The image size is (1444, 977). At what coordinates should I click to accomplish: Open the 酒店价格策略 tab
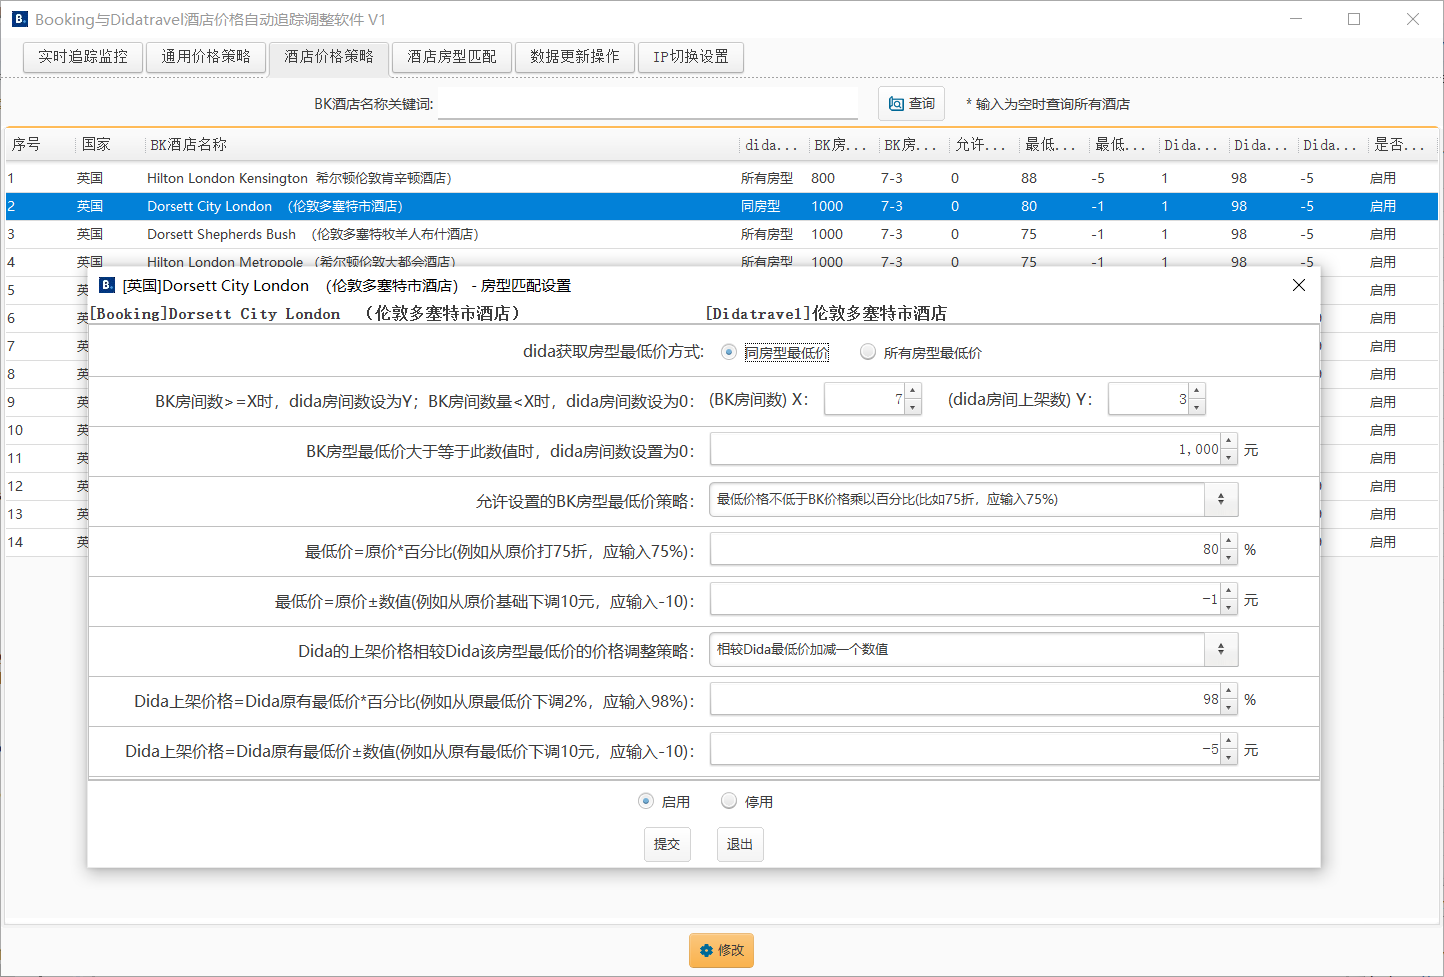point(329,57)
